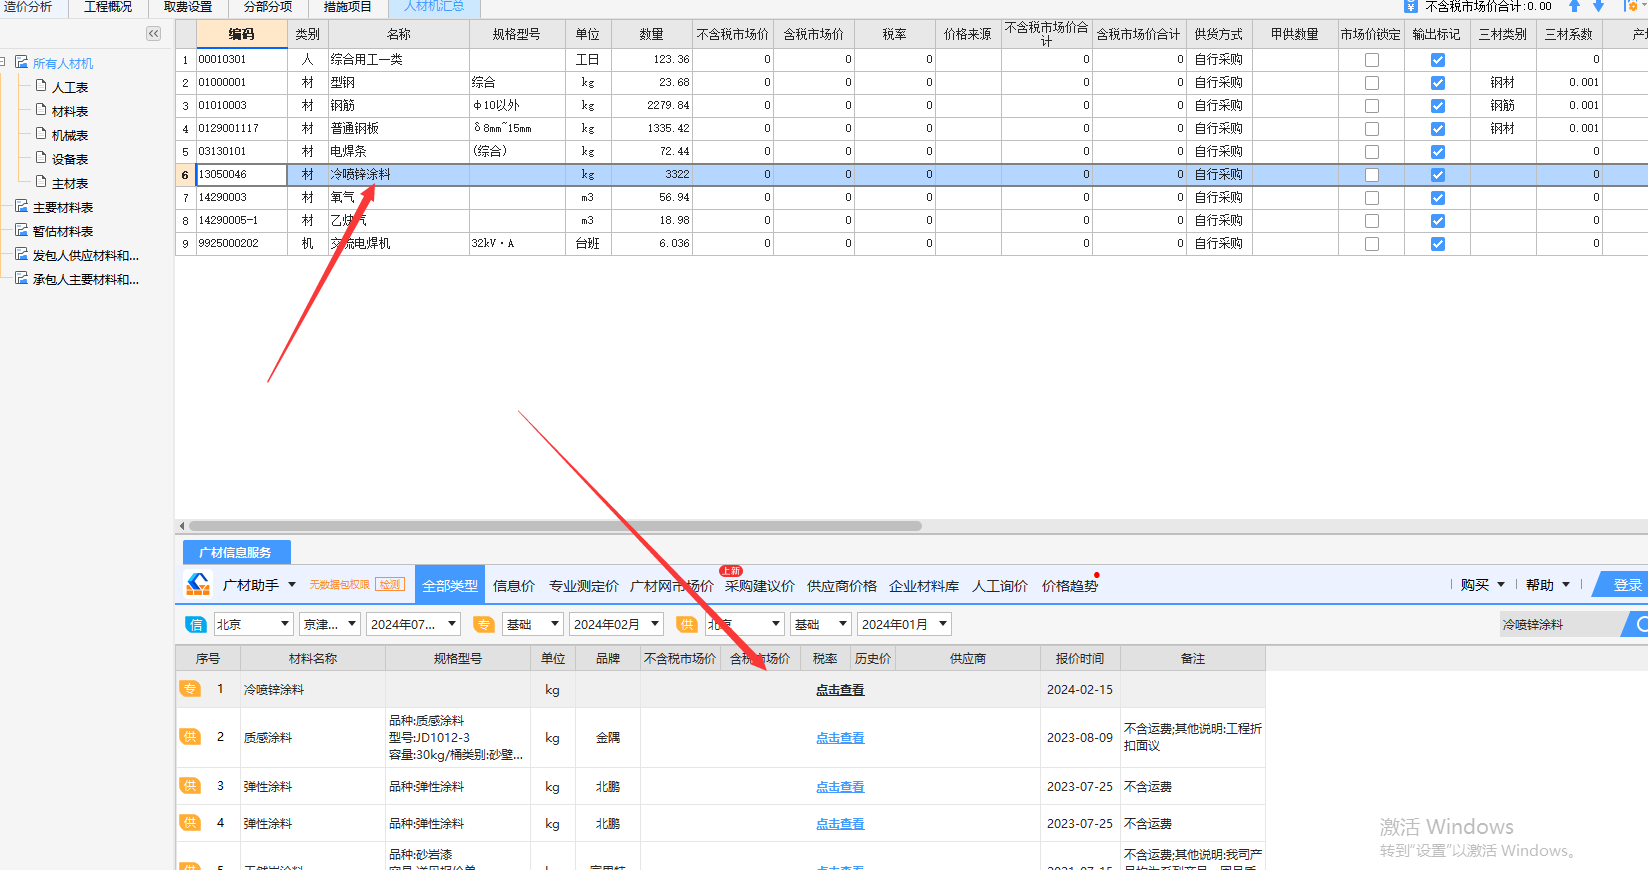Uncheck 输出标记 for 综合用工一类
Screen dimensions: 1648x870
1438,60
